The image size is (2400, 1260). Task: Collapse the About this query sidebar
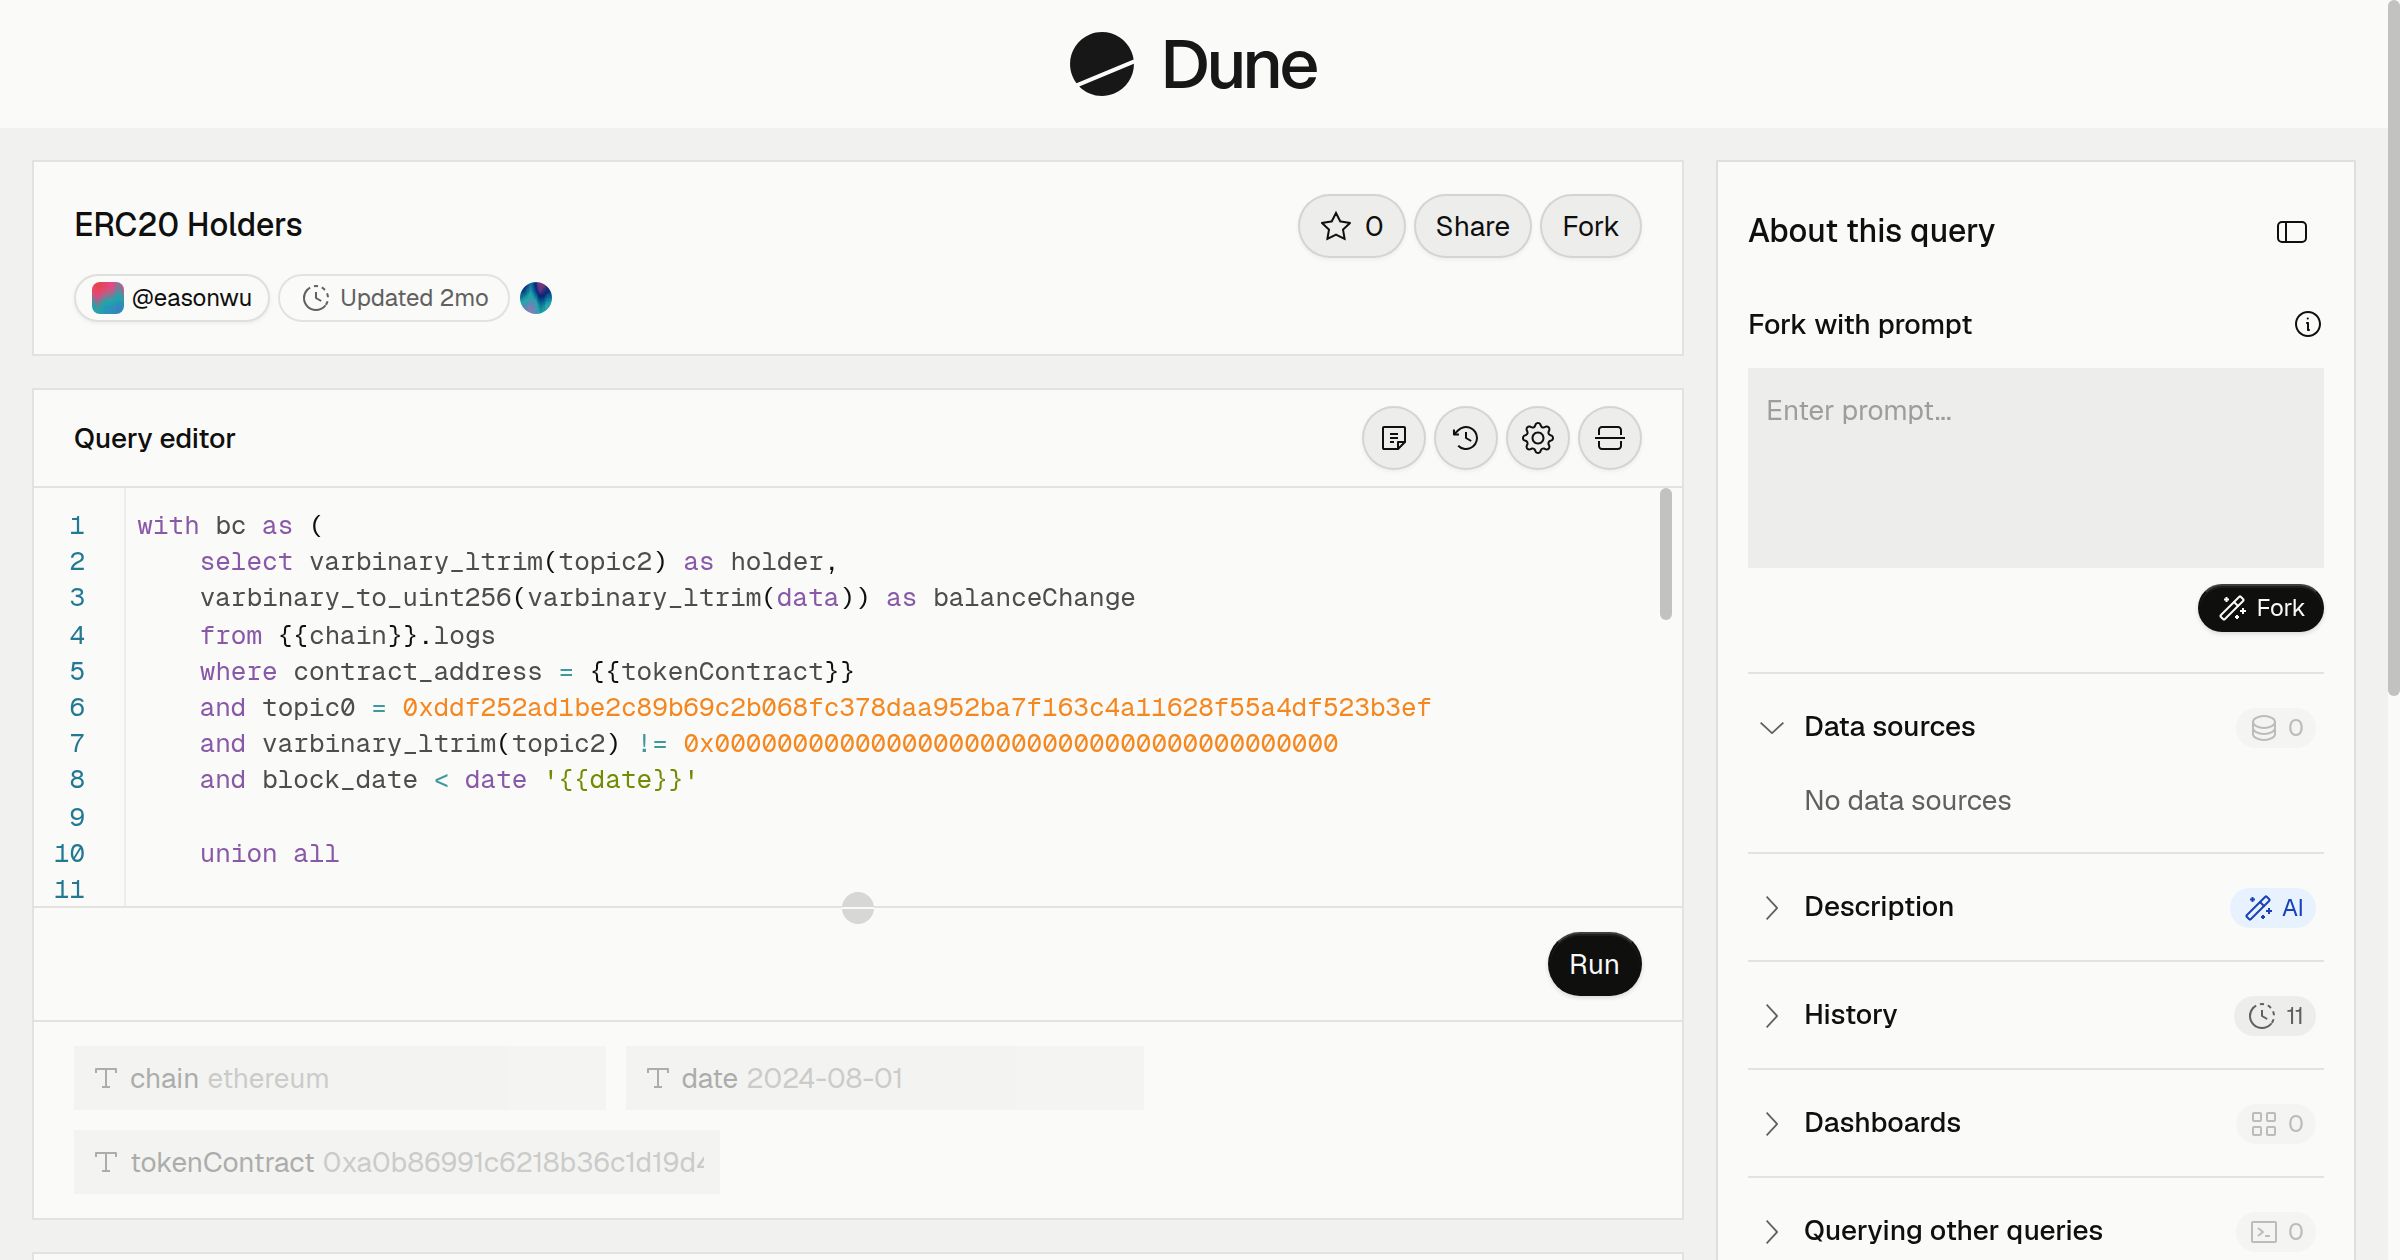pyautogui.click(x=2292, y=232)
